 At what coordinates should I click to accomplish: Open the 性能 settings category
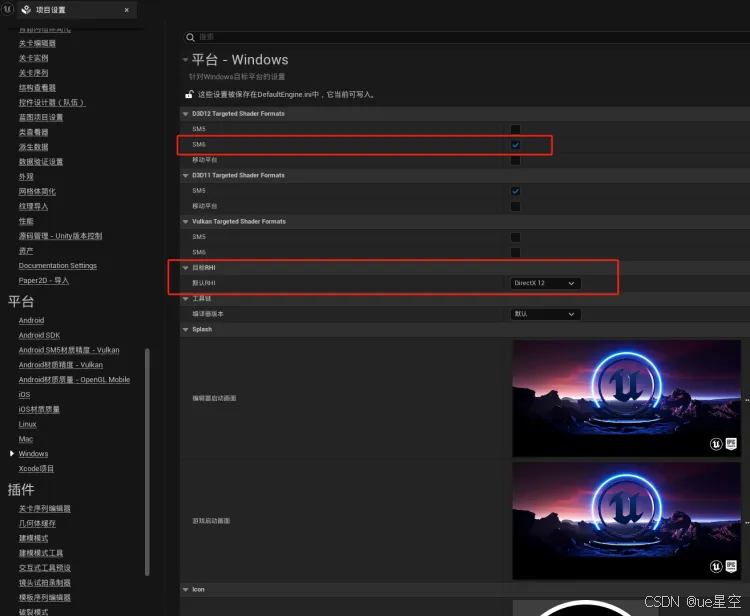(x=26, y=221)
